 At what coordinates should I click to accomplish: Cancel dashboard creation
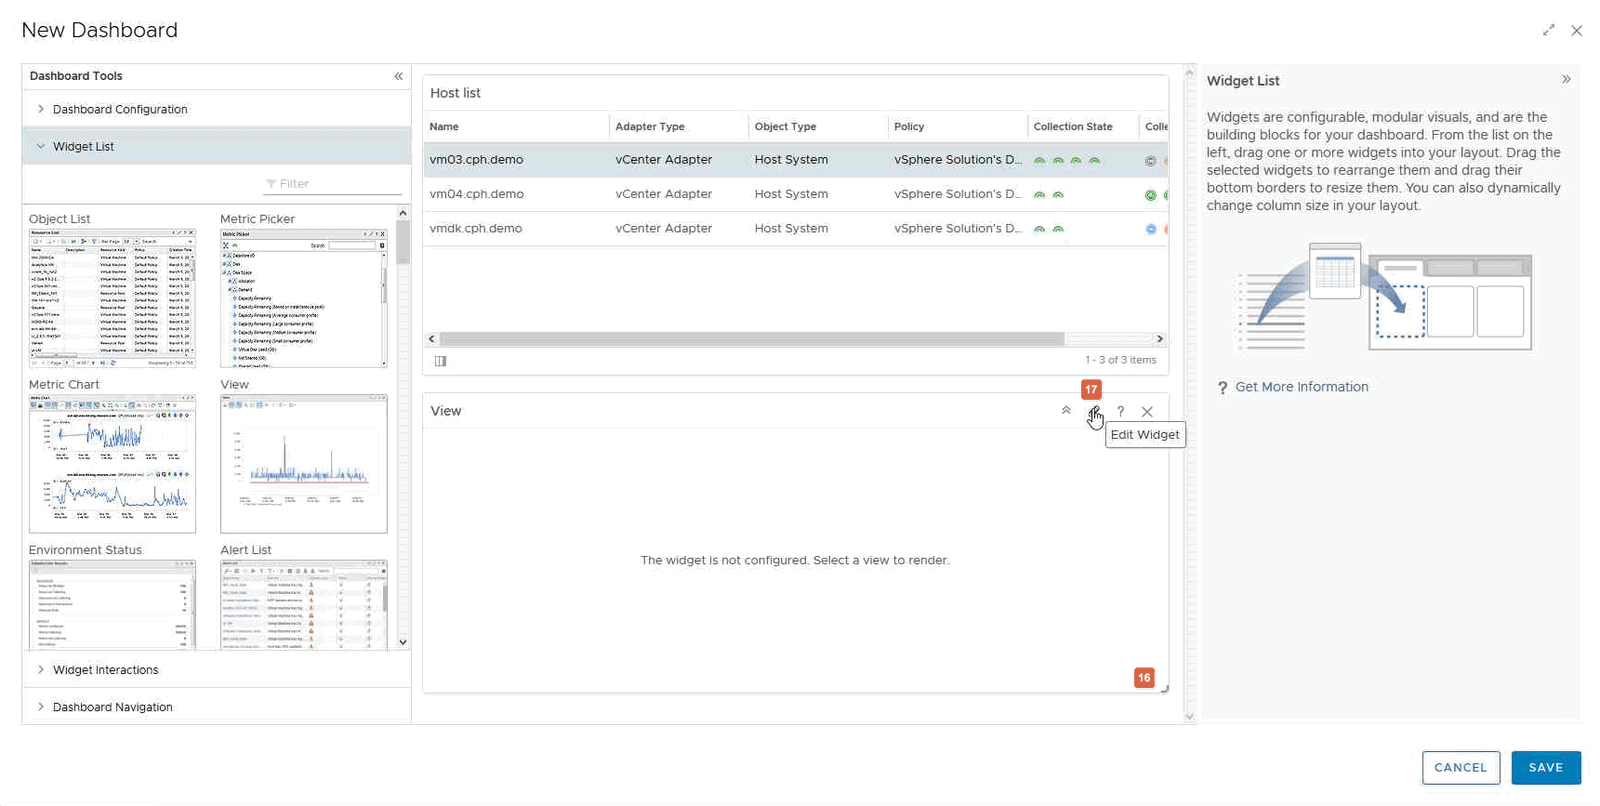(1460, 767)
